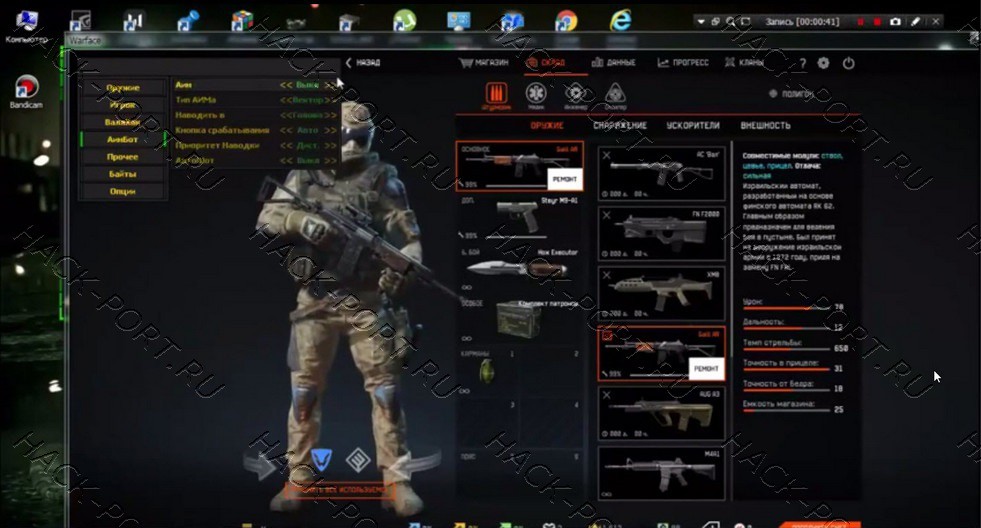Click the Урон stat bar

786,308
